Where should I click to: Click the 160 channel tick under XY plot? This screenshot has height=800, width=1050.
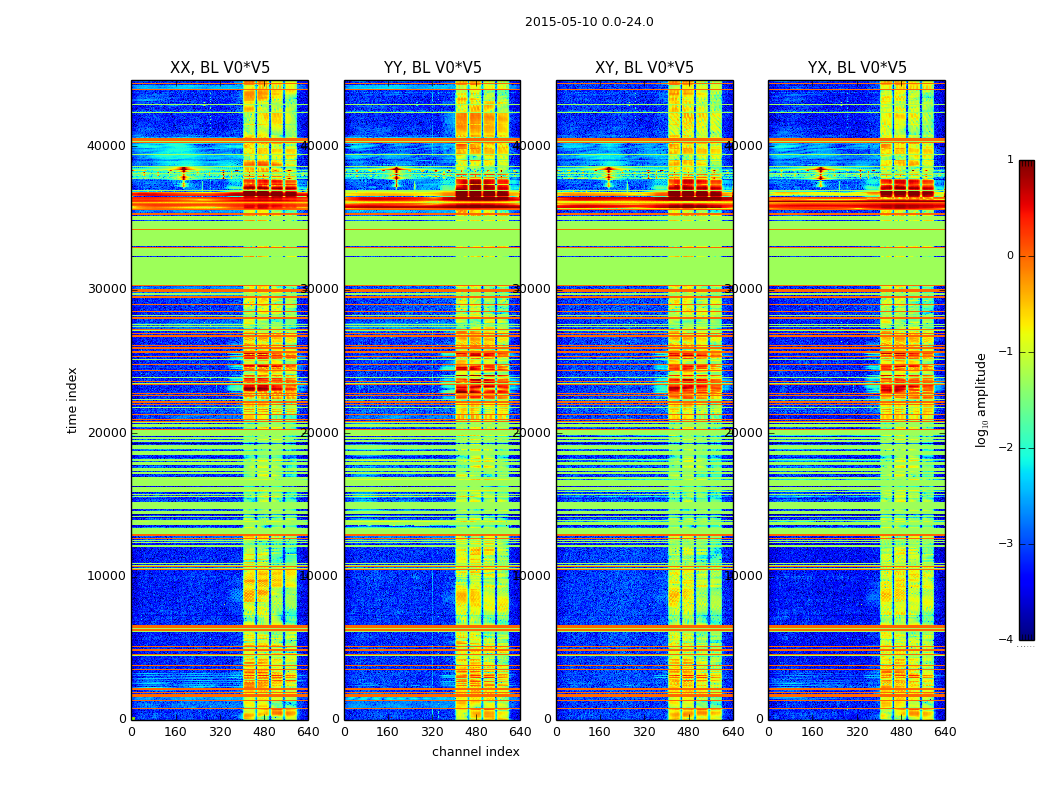[599, 732]
